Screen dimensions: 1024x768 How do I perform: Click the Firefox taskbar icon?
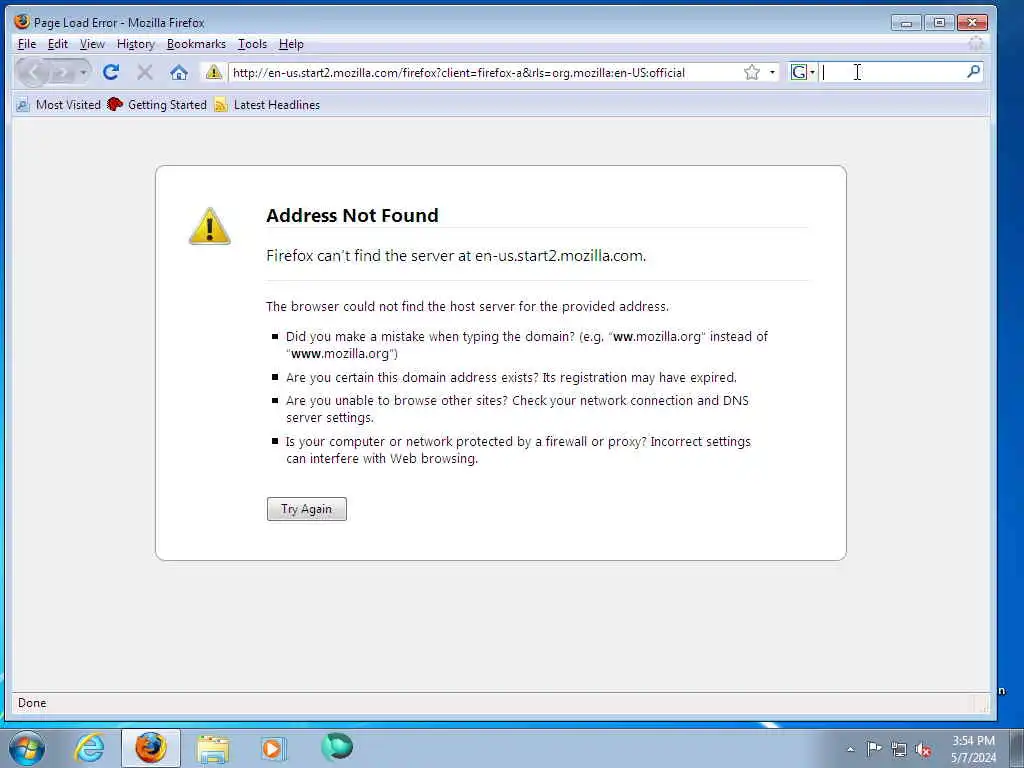coord(151,748)
